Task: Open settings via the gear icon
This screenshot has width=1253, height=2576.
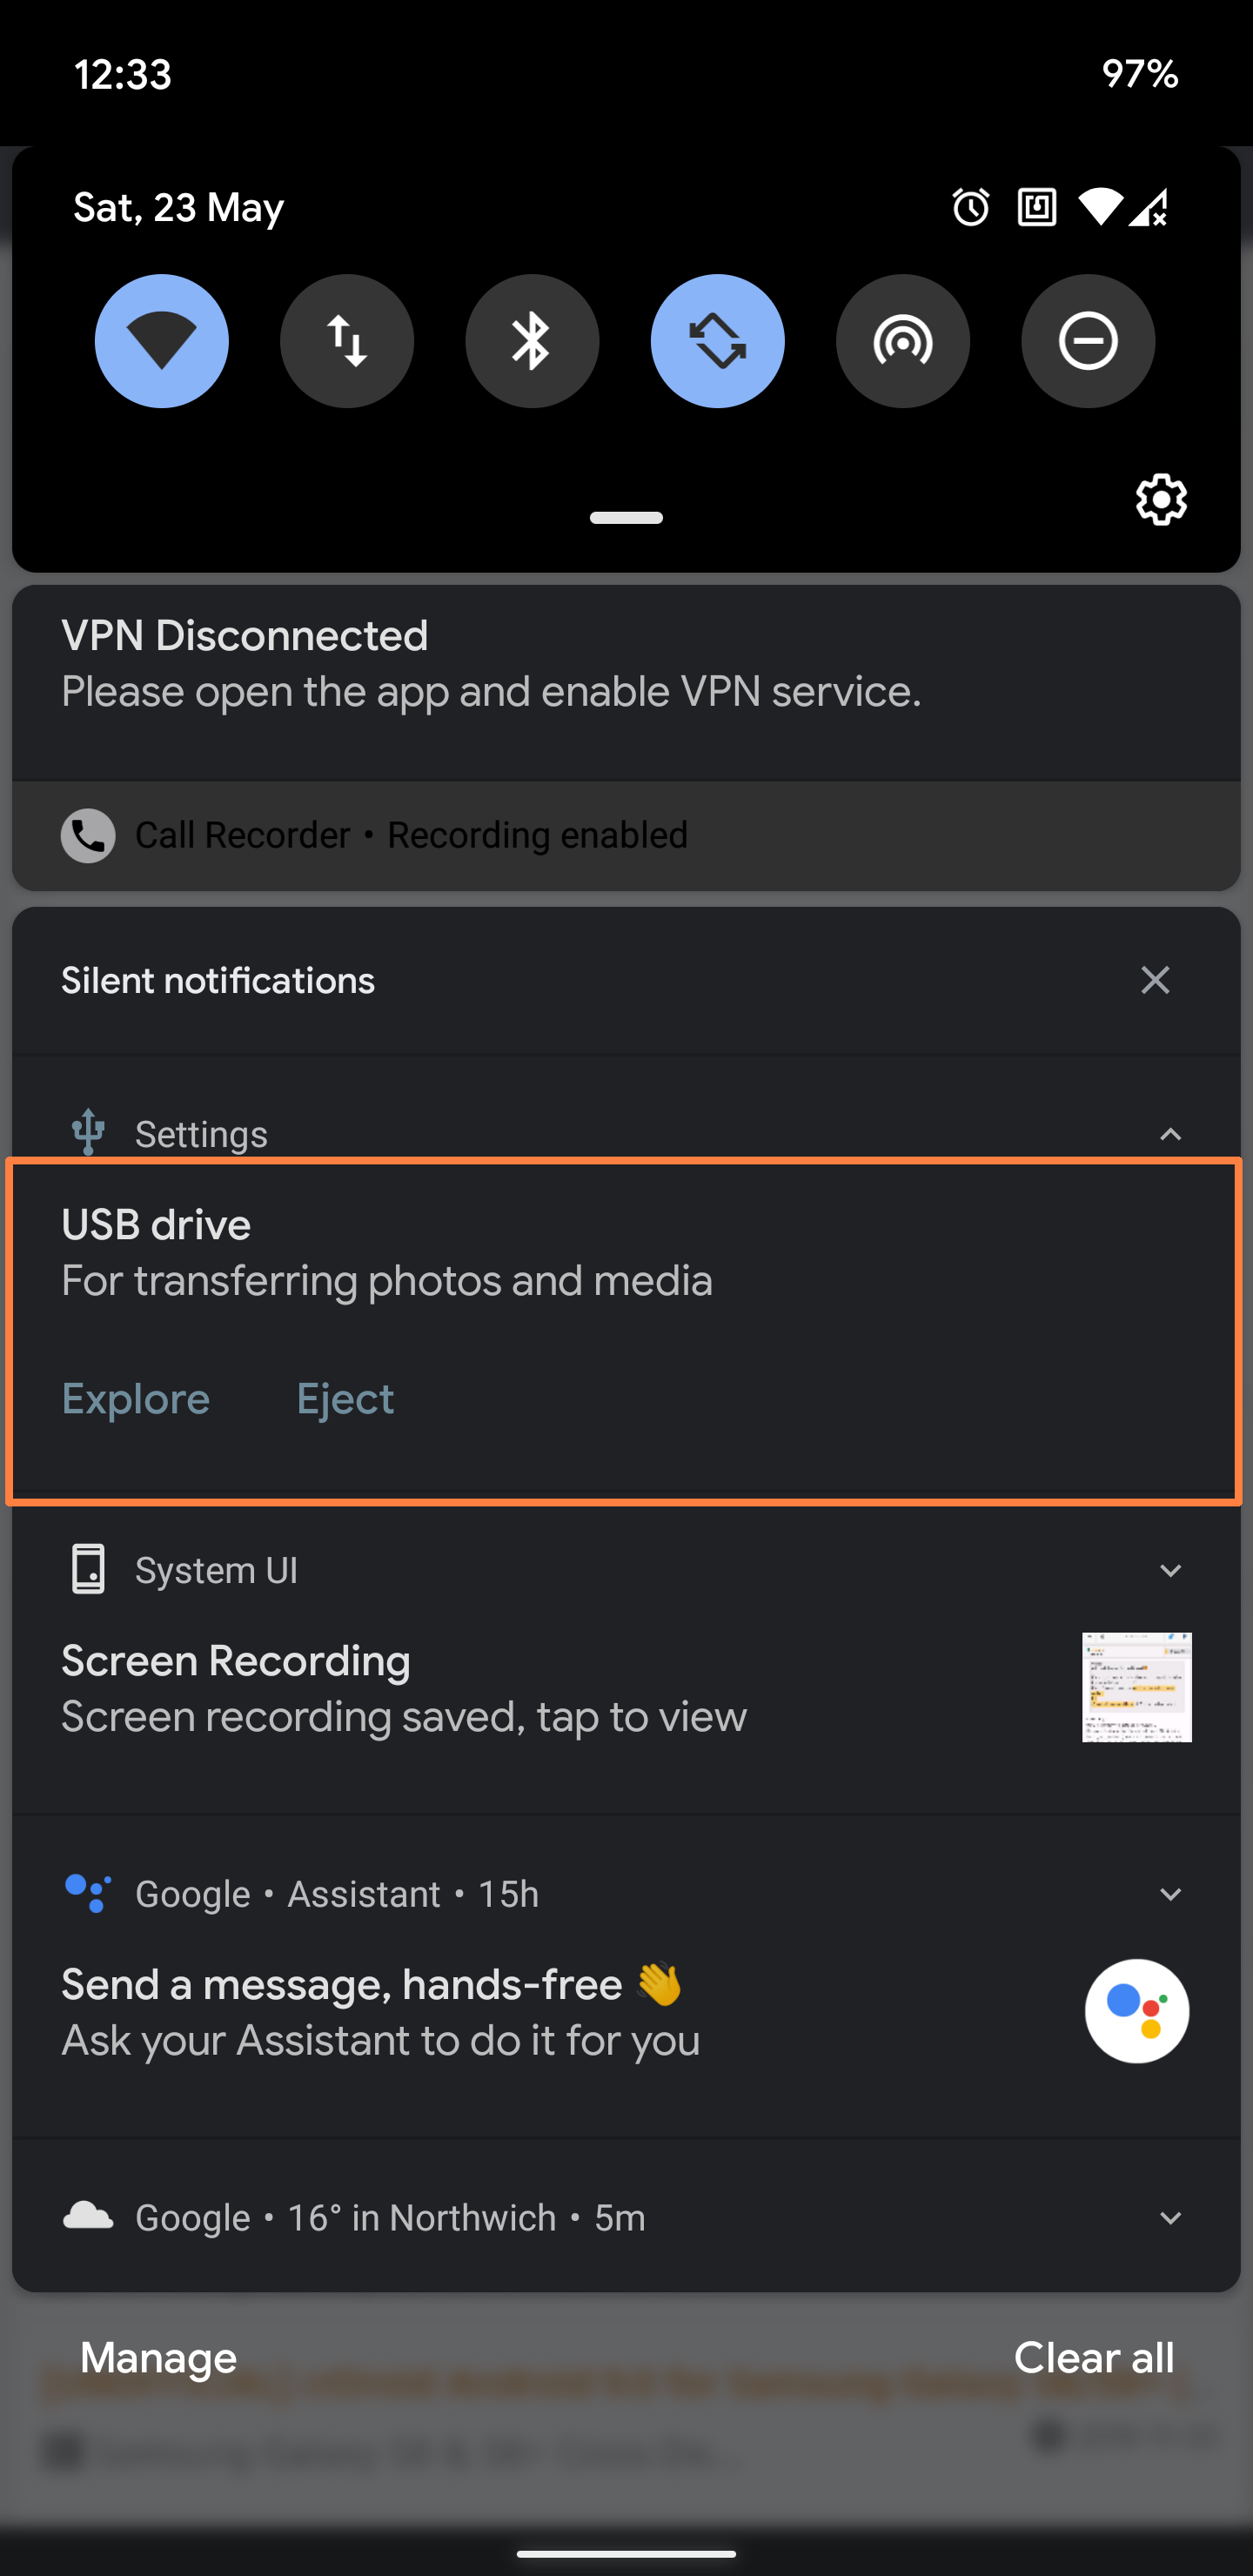Action: 1161,499
